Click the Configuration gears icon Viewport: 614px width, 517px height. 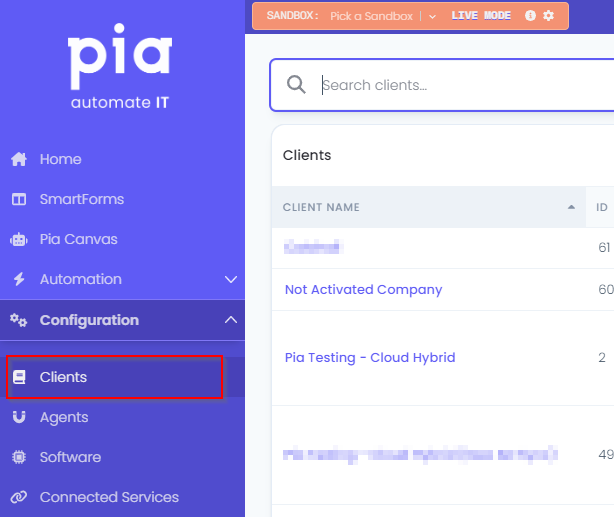(x=19, y=320)
